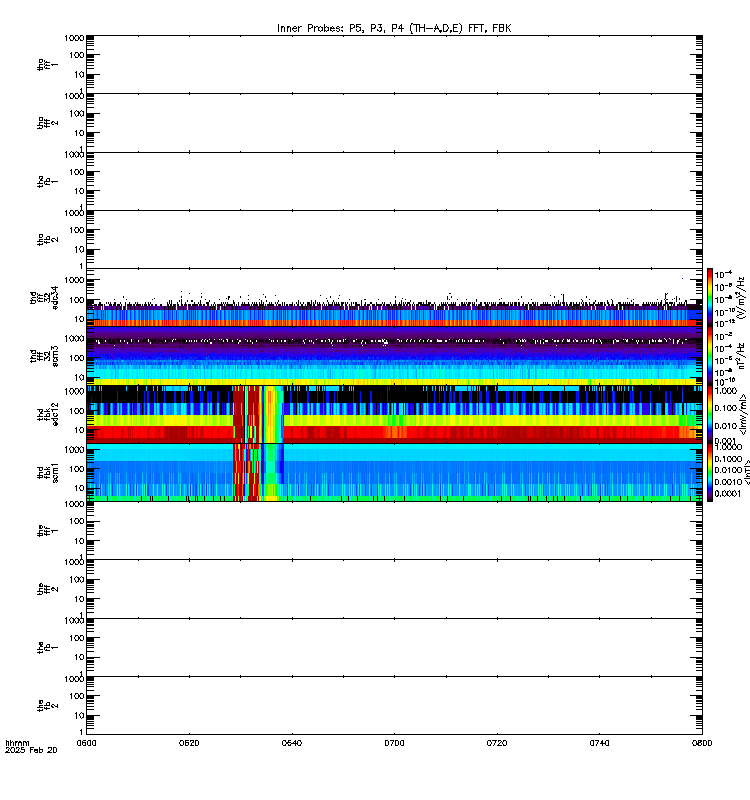Image resolution: width=750 pixels, height=800 pixels.
Task: Click the '0800' time axis label
Action: (702, 743)
